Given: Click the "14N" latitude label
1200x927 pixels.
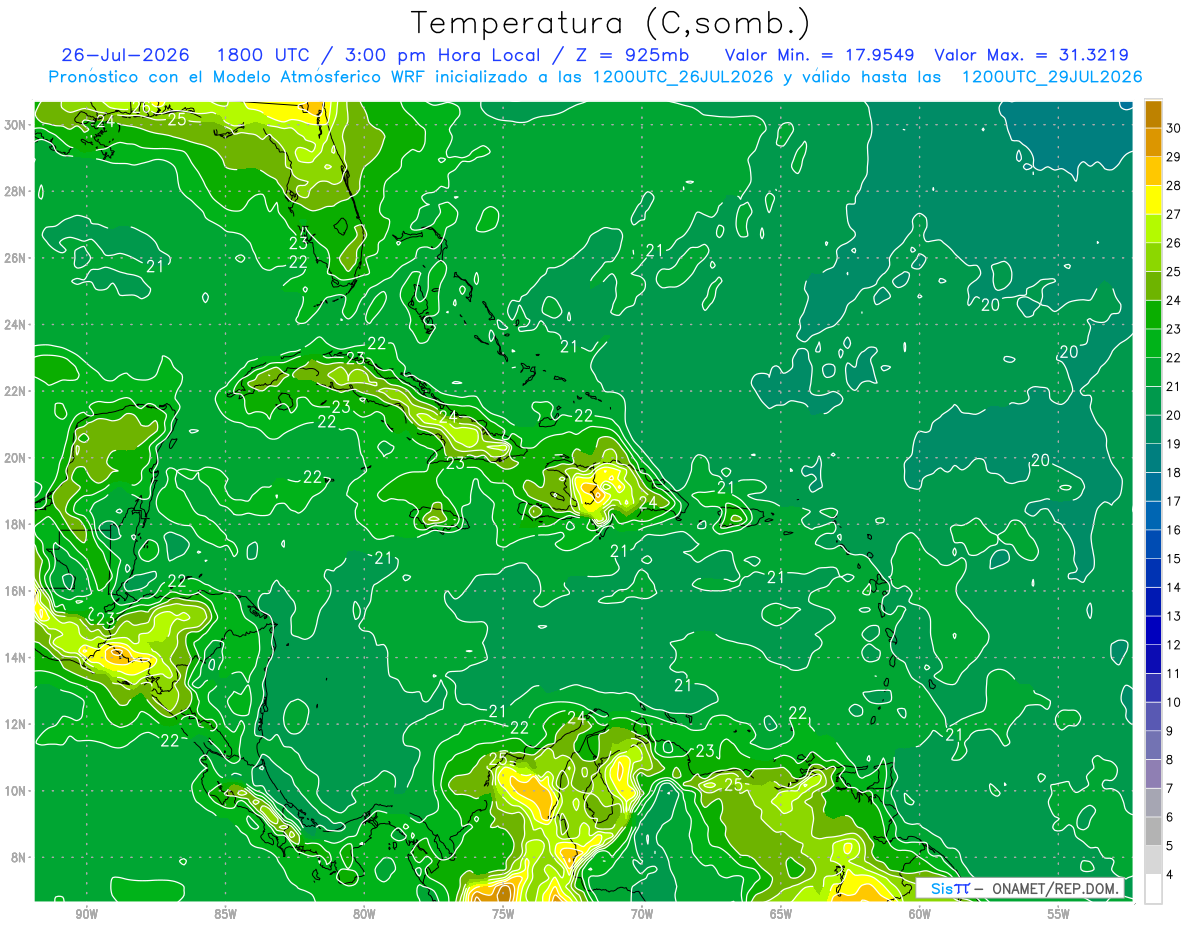Looking at the screenshot, I should pos(17,657).
